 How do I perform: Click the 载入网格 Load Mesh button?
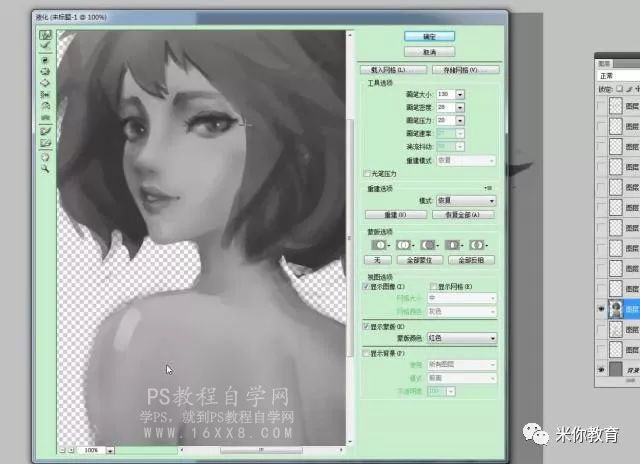(x=393, y=70)
